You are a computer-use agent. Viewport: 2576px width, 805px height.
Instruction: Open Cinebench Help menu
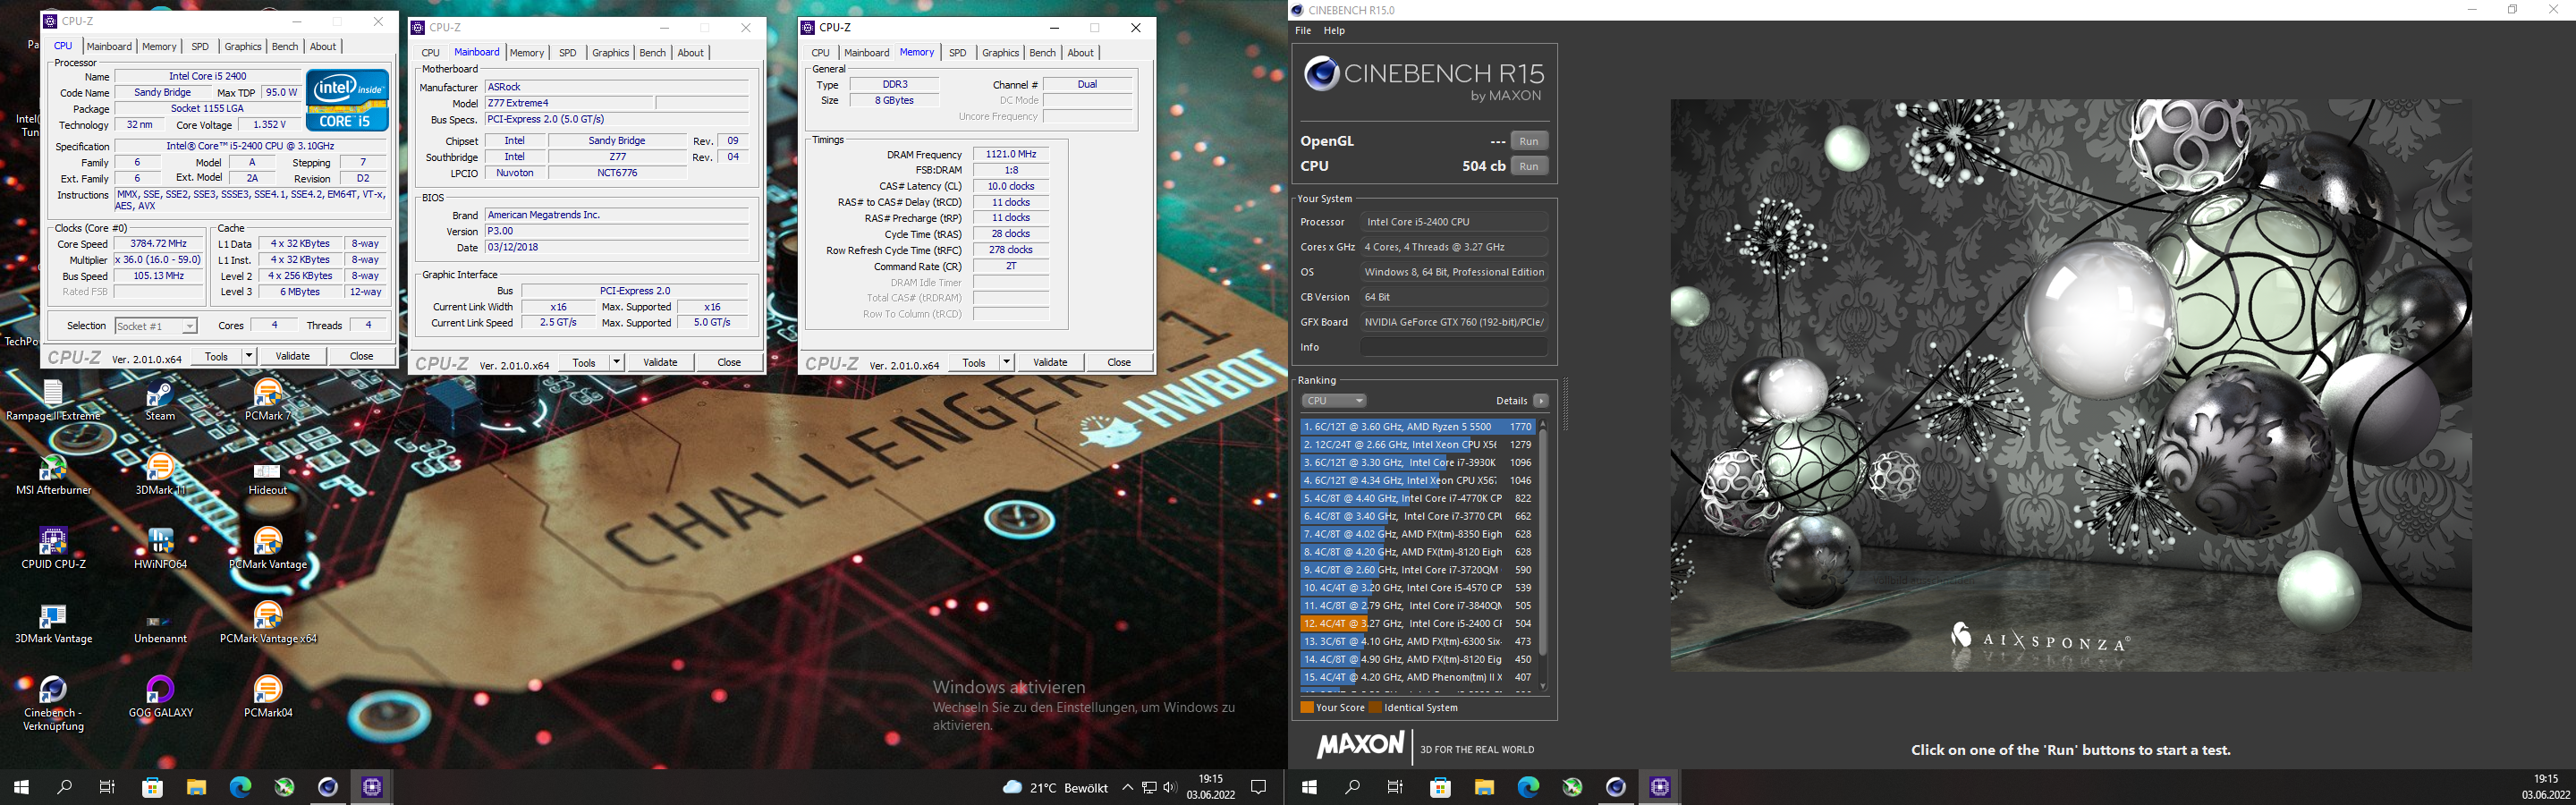pos(1334,30)
